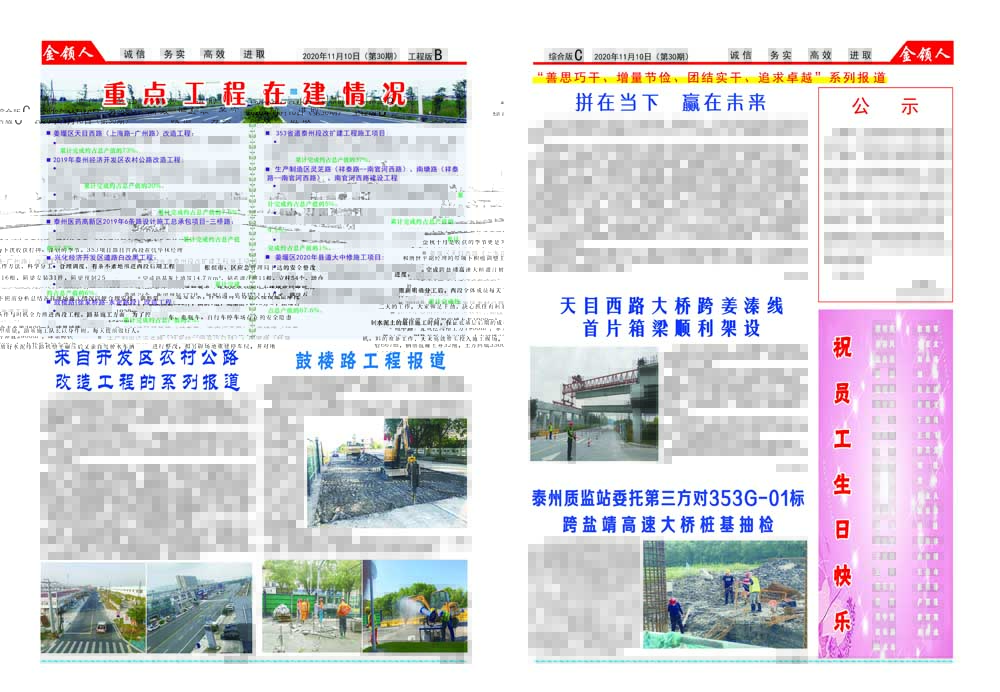Click the right page date 2020年11月10日(第30期)
This screenshot has width=1000, height=692.
(x=641, y=56)
